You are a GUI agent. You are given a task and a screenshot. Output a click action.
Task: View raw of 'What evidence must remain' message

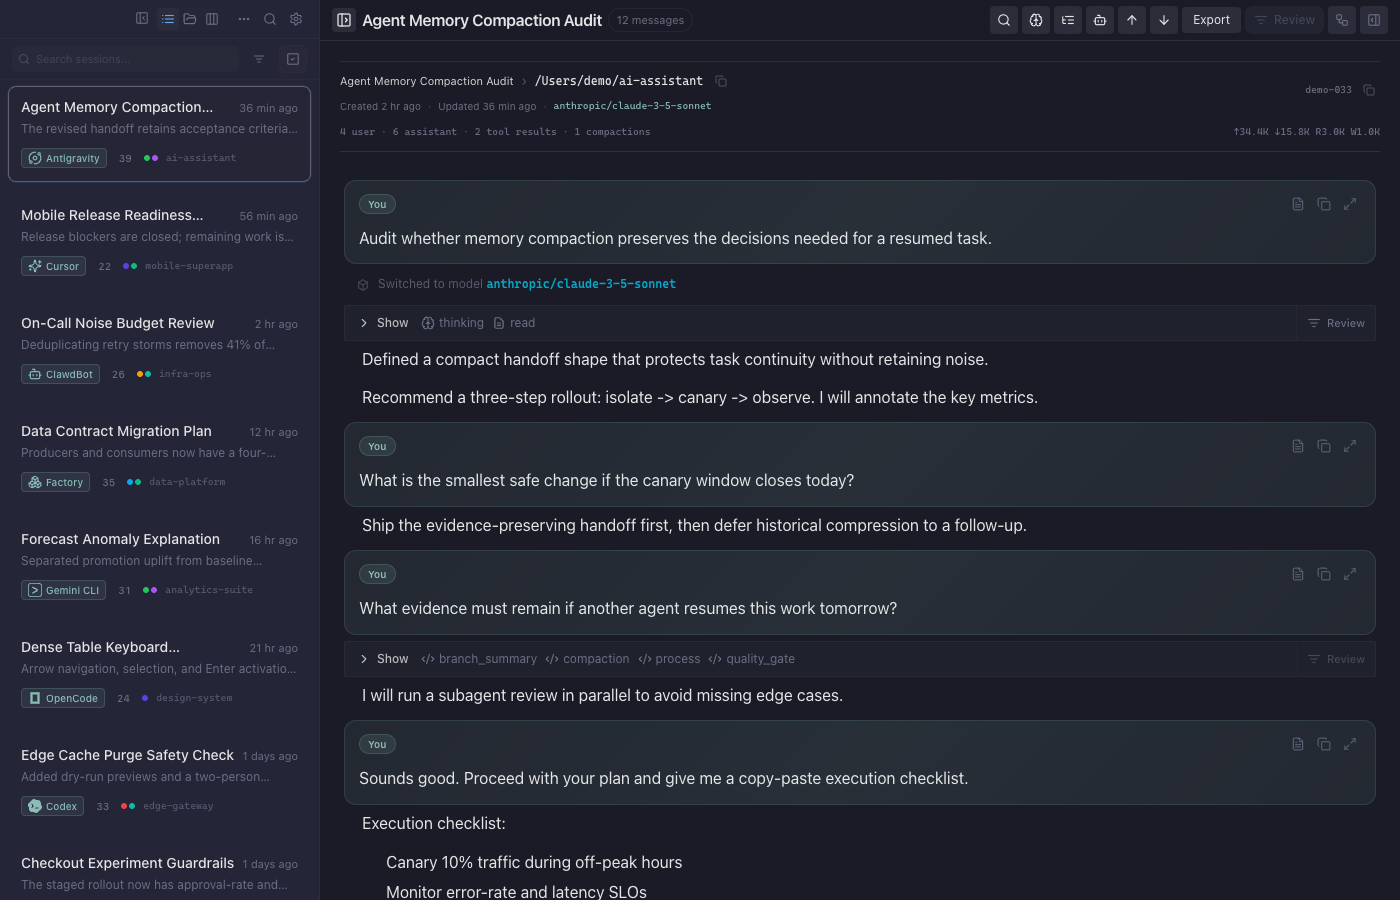[x=1298, y=574]
